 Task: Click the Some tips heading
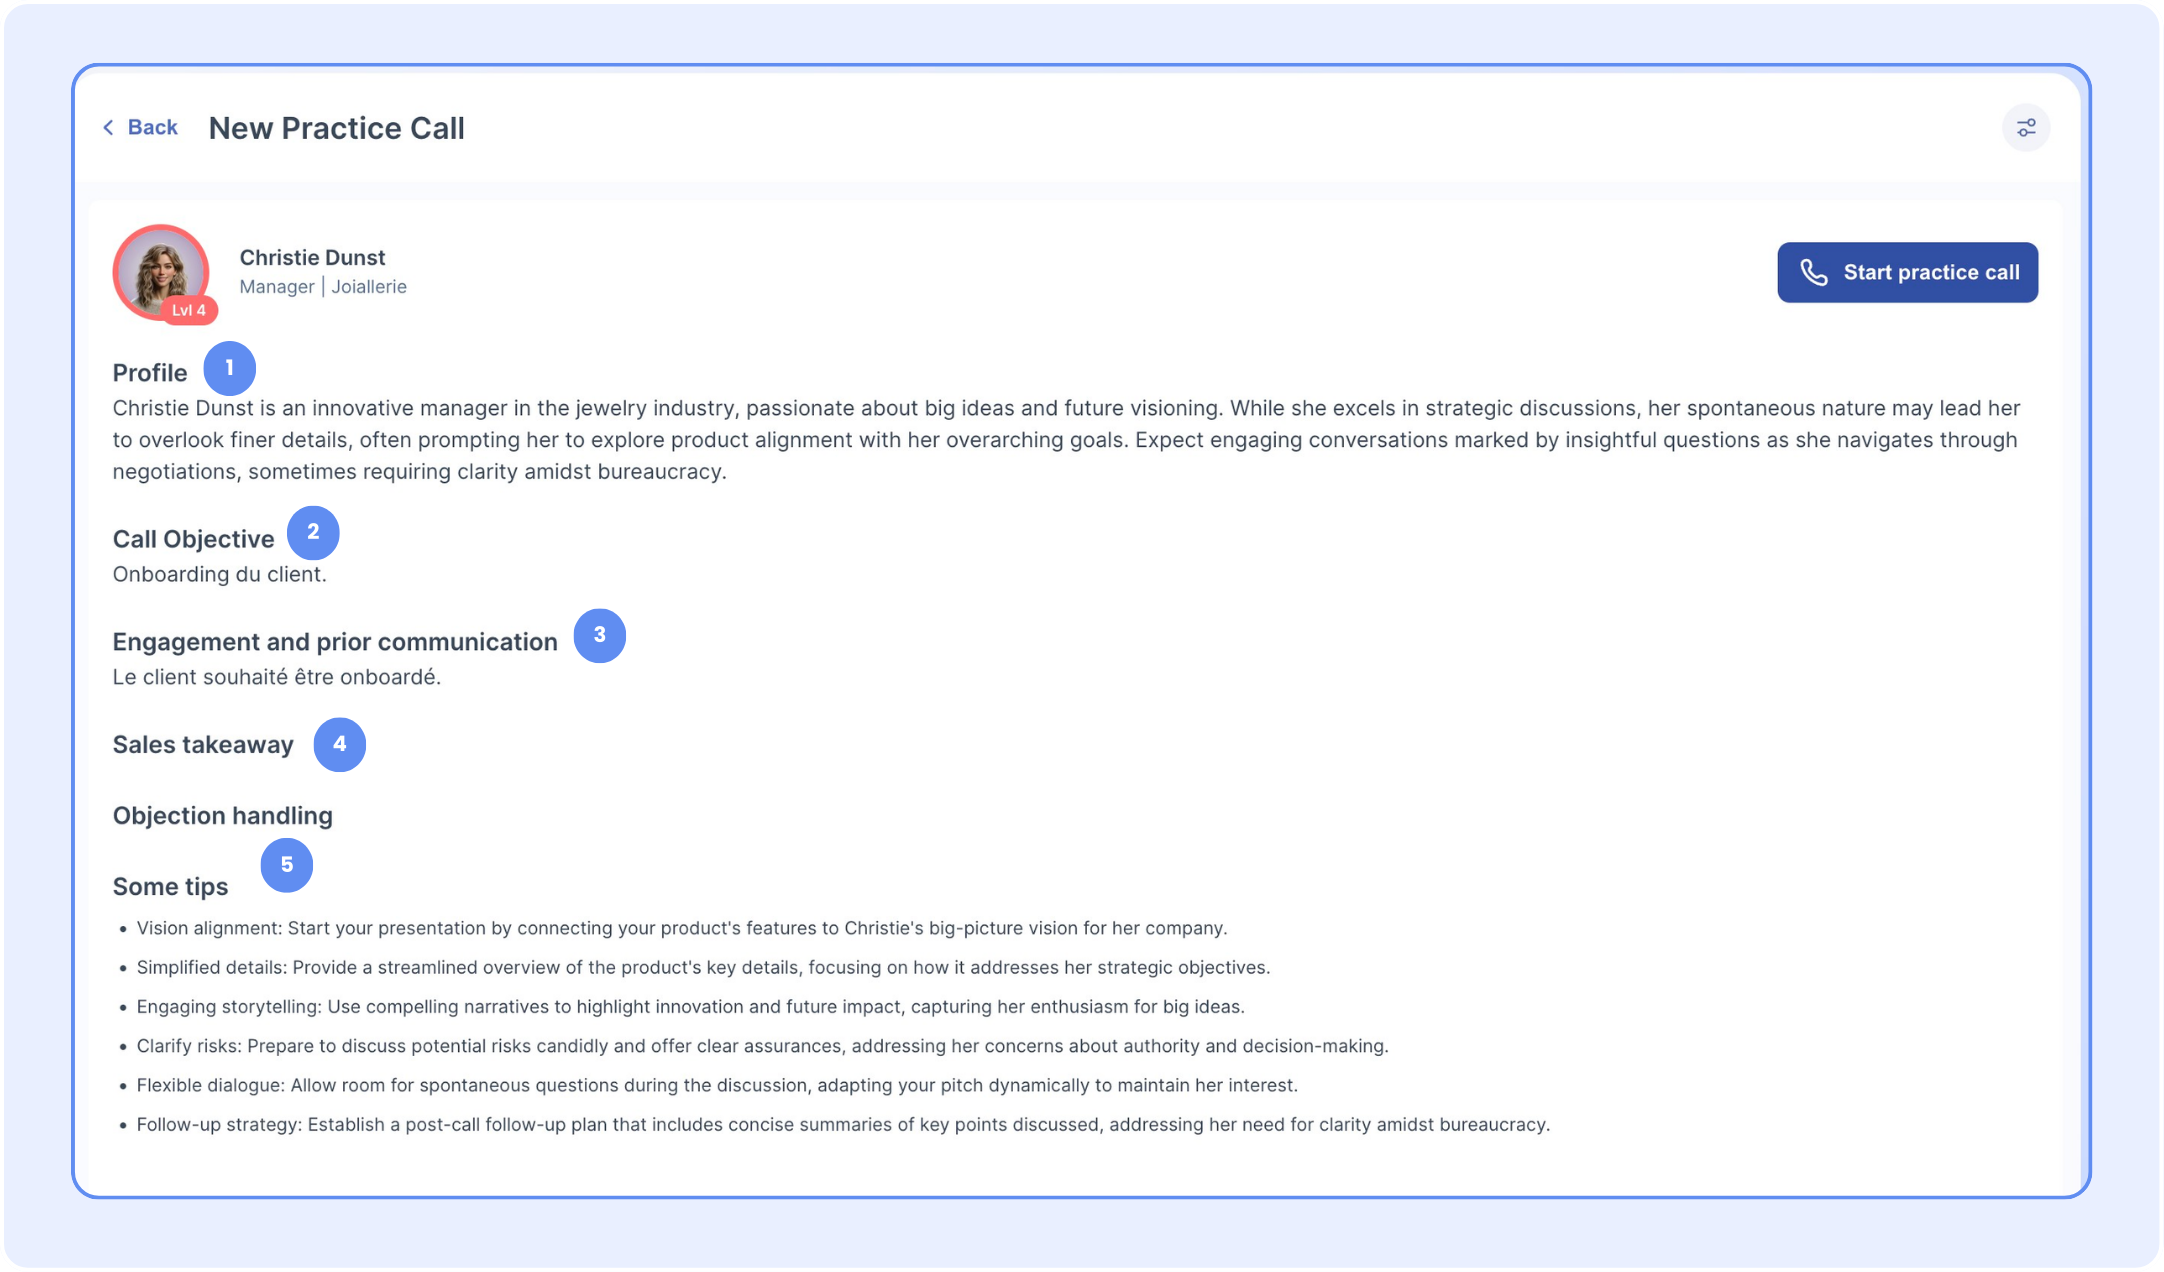click(x=170, y=887)
